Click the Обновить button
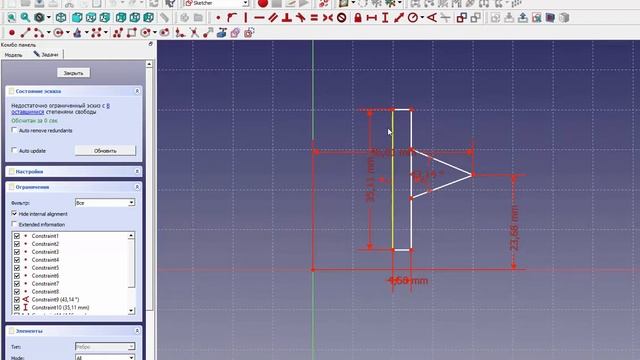Viewport: 640px width, 360px height. [105, 151]
